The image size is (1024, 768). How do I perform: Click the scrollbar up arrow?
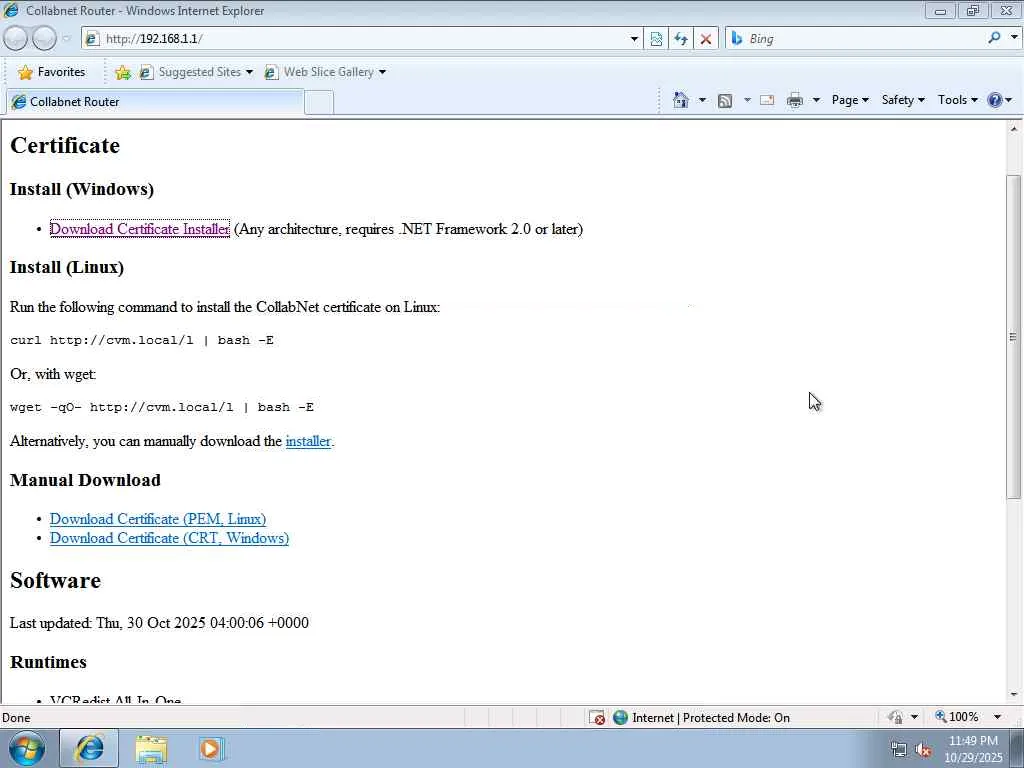1014,129
